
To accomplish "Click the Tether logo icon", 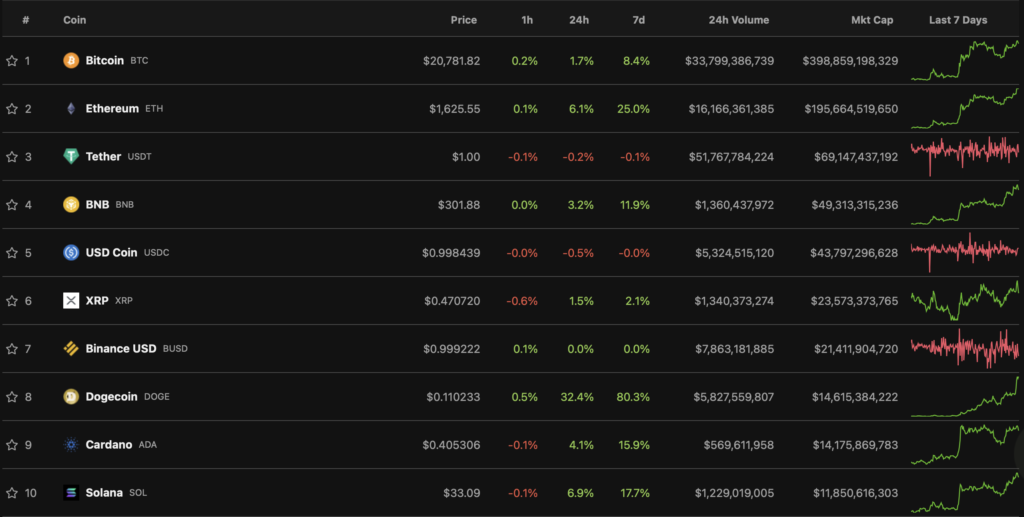I will [x=71, y=156].
